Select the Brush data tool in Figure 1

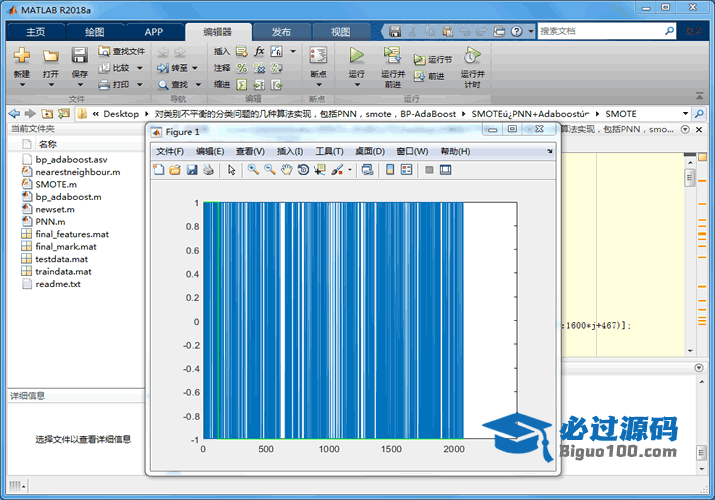pos(337,170)
